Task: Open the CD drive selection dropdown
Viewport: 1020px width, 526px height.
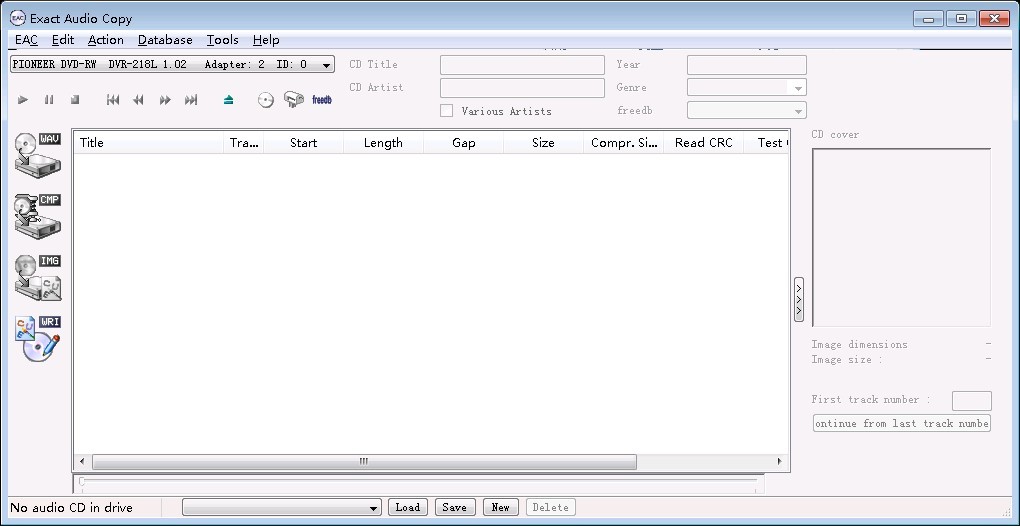Action: click(173, 65)
